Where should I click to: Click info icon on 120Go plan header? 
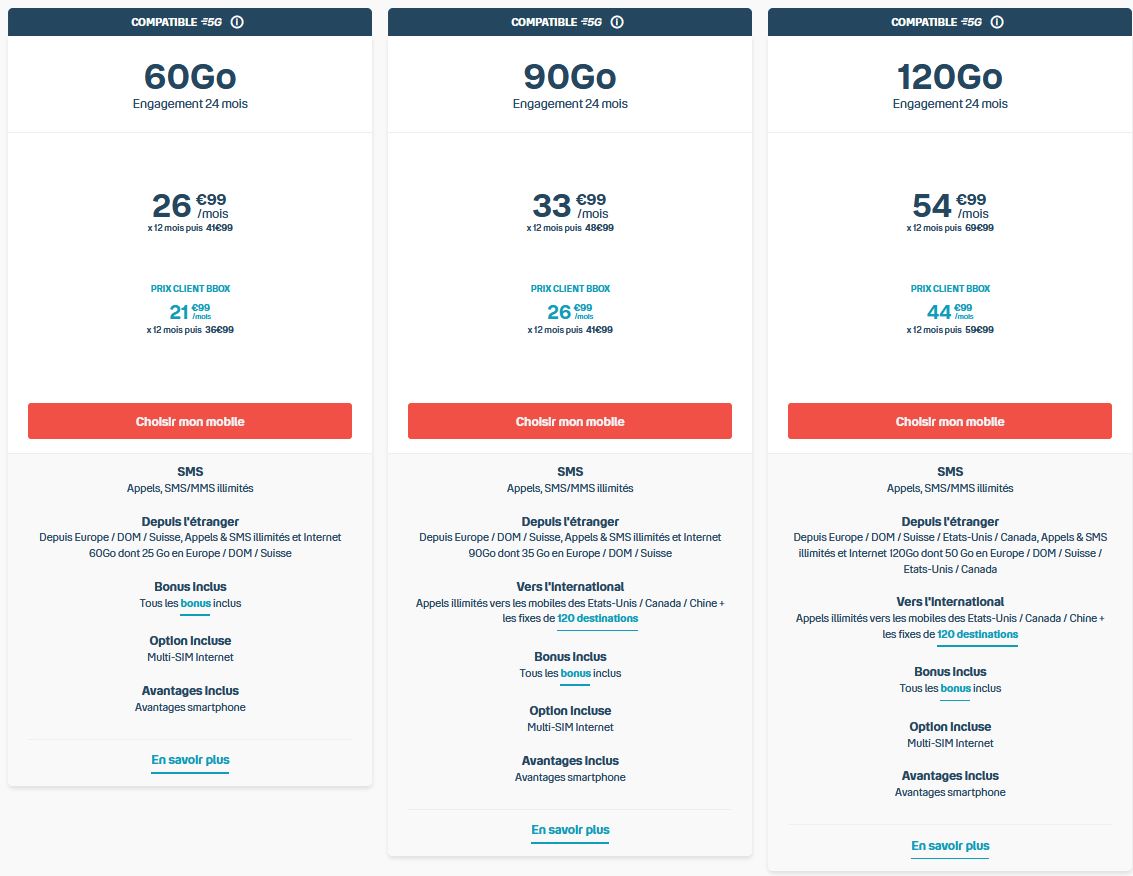tap(997, 22)
